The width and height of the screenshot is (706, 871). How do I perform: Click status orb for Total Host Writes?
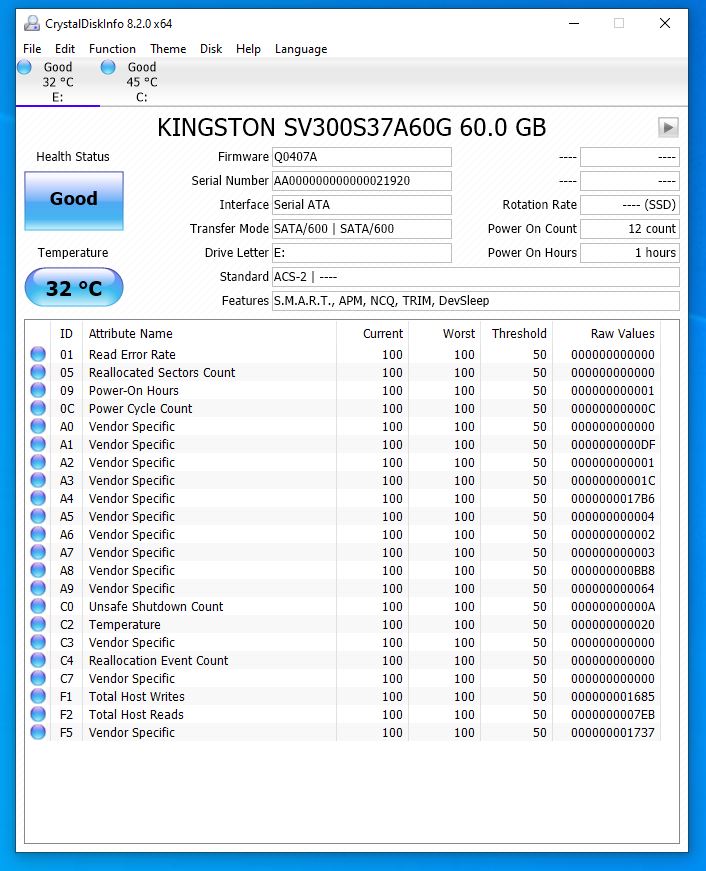point(38,696)
